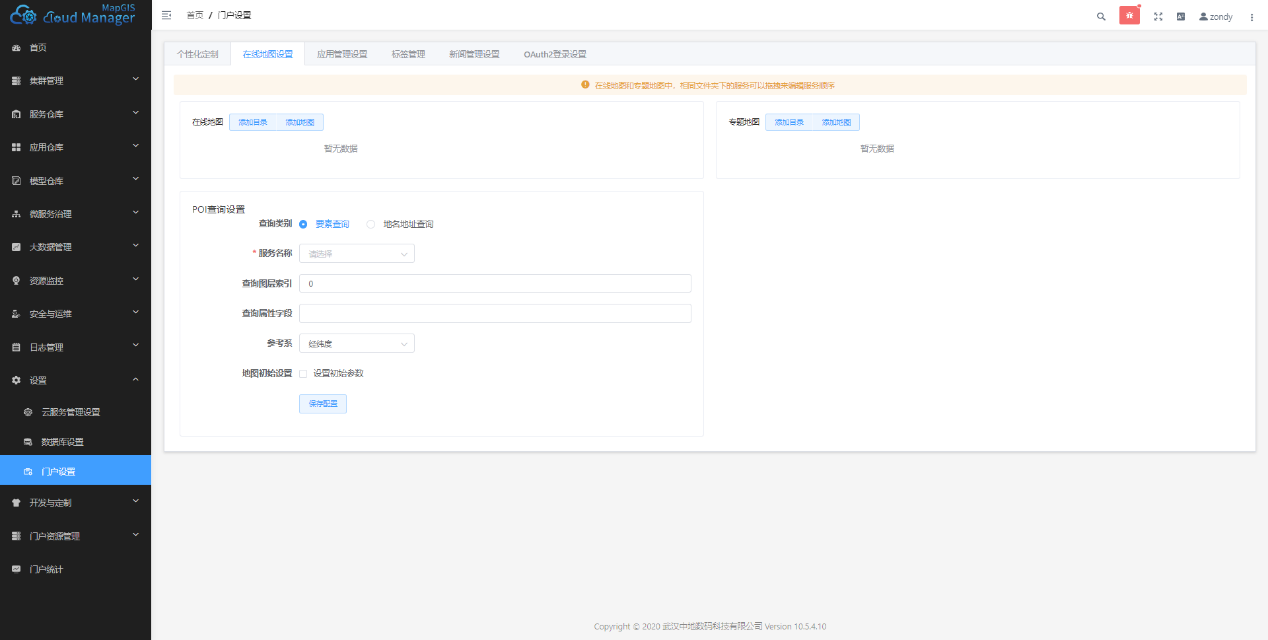Open the 云服务管理设置 submenu item
The height and width of the screenshot is (640, 1268).
click(x=75, y=412)
